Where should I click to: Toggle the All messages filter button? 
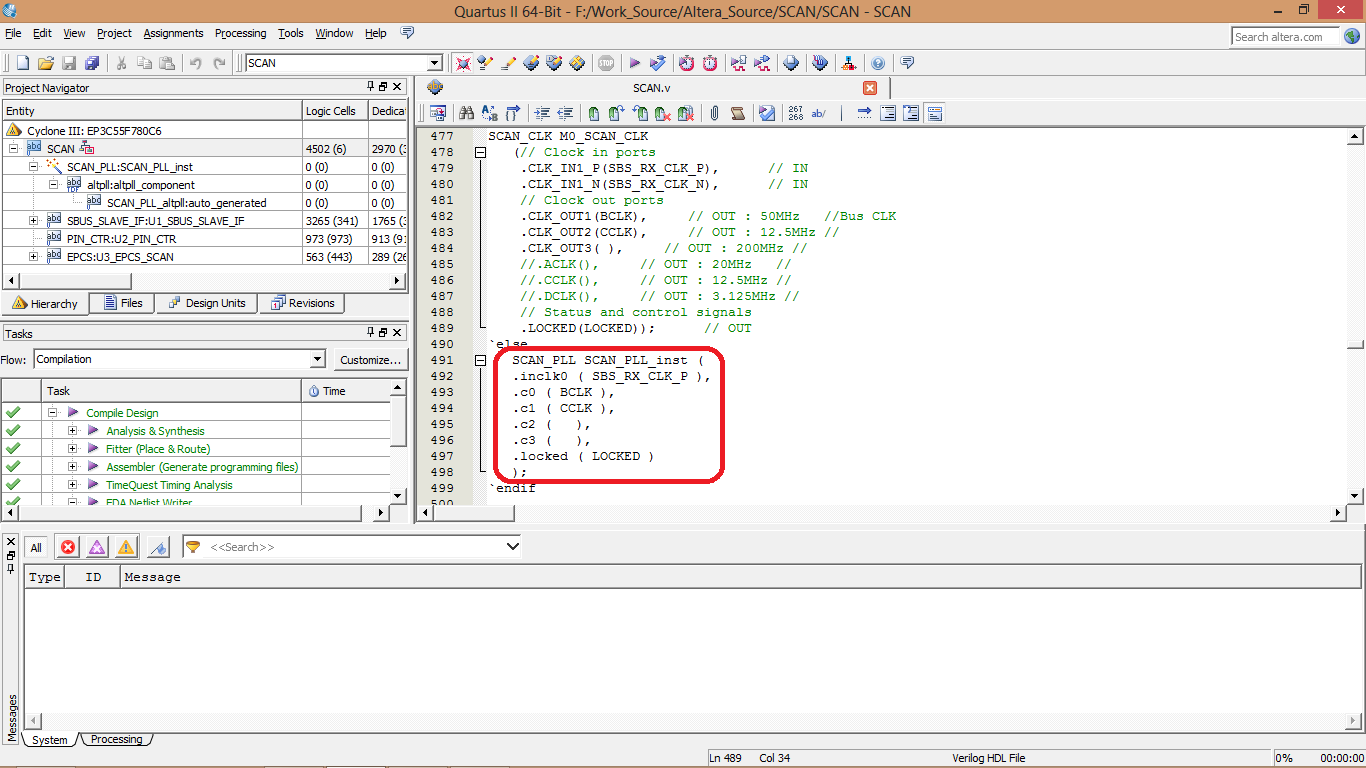coord(36,547)
